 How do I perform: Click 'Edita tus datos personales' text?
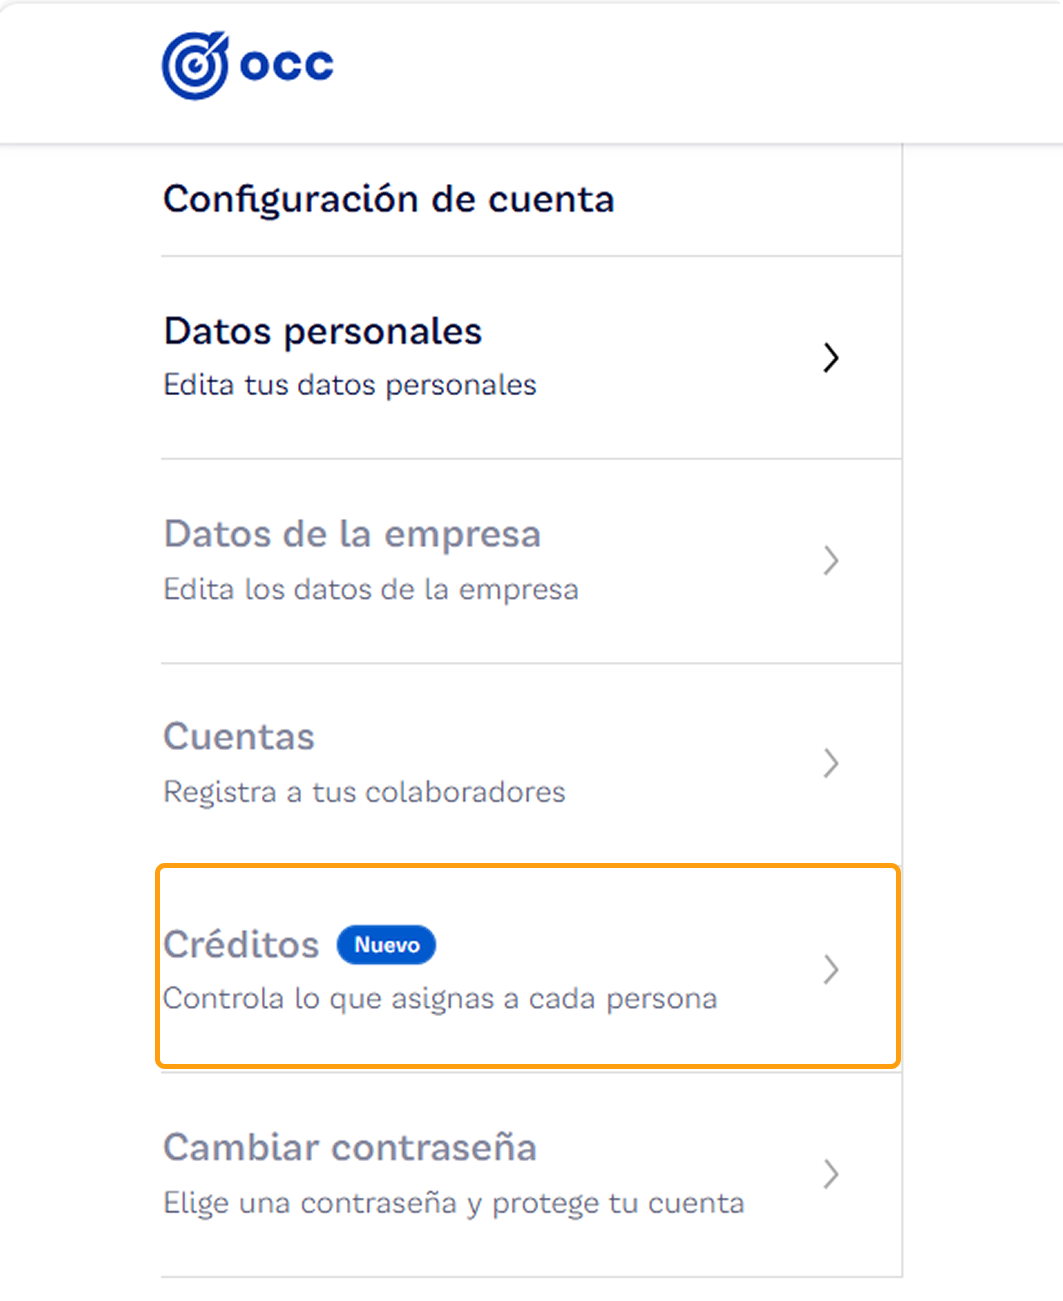point(349,384)
